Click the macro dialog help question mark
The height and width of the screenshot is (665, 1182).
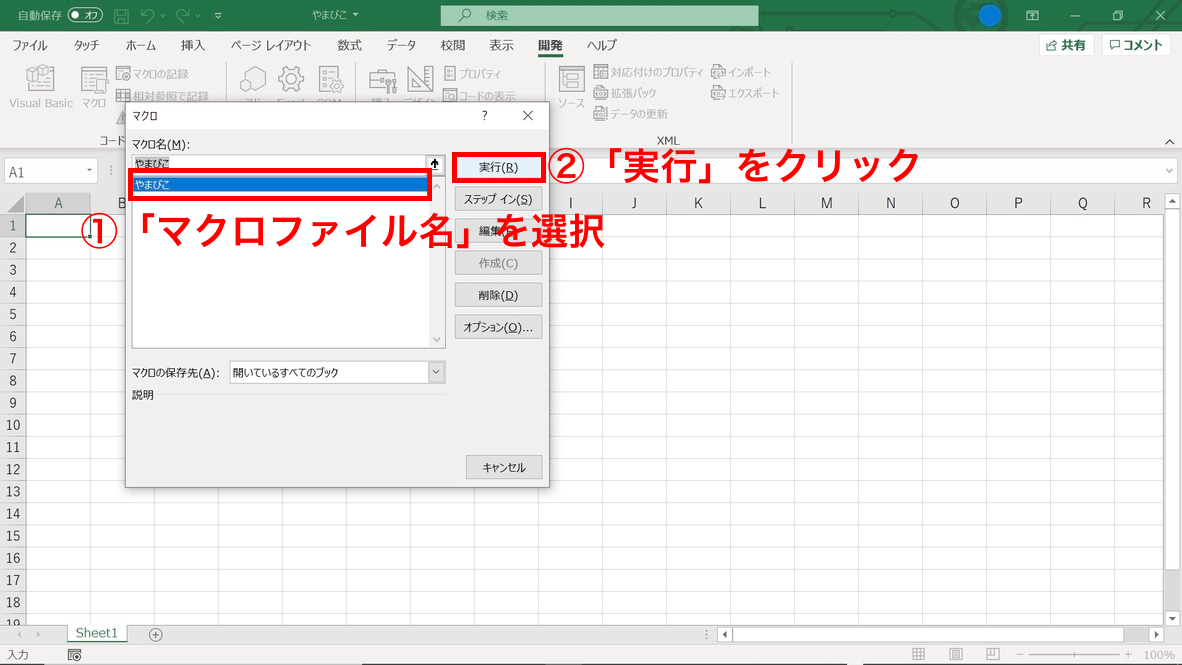(485, 115)
